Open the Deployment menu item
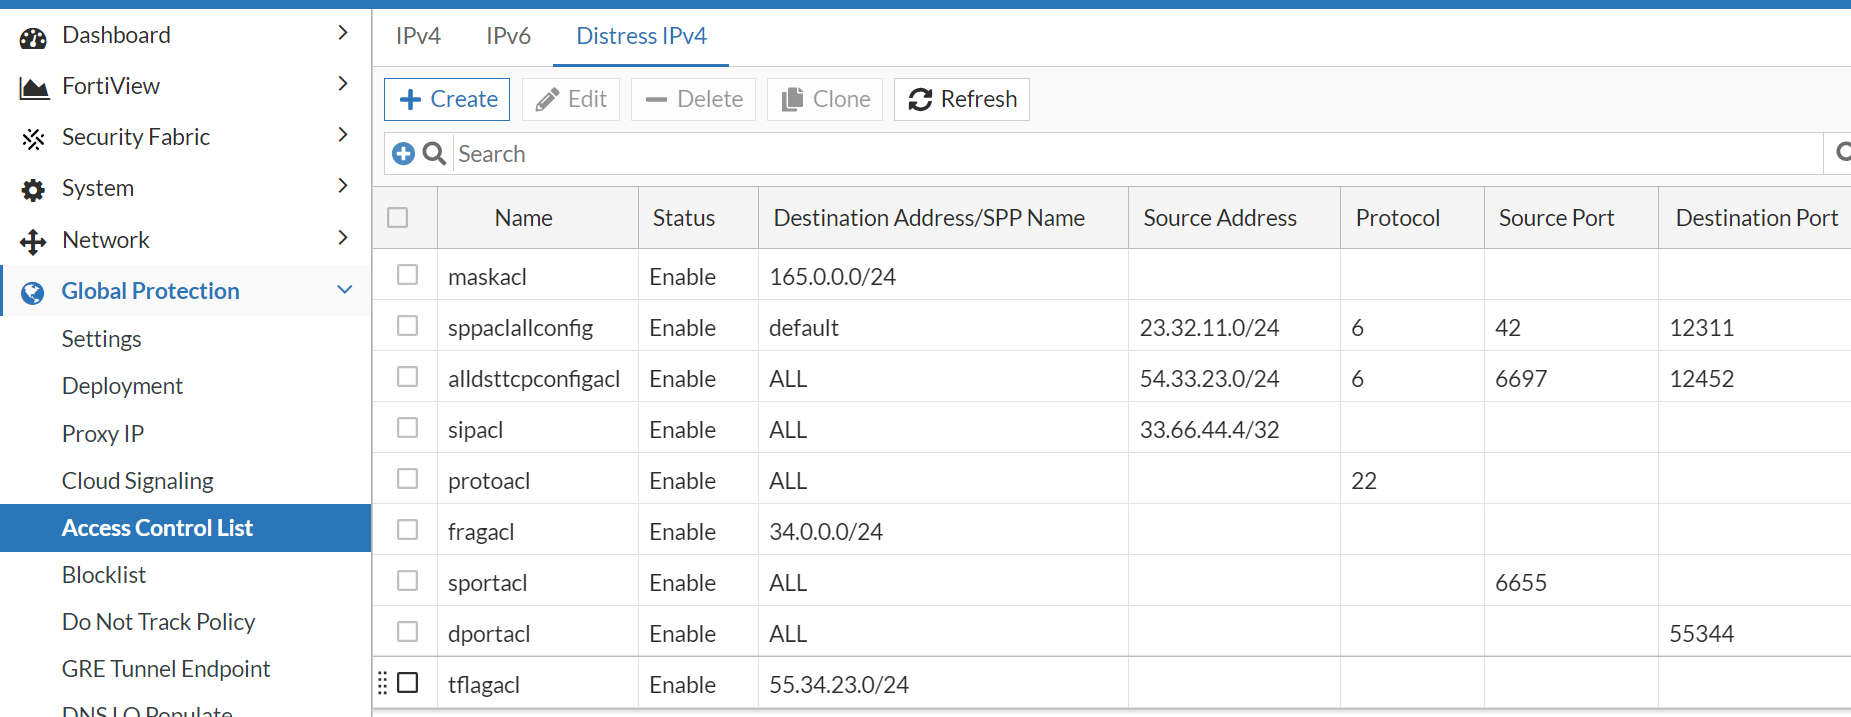Screen dimensions: 1851x717 [122, 386]
